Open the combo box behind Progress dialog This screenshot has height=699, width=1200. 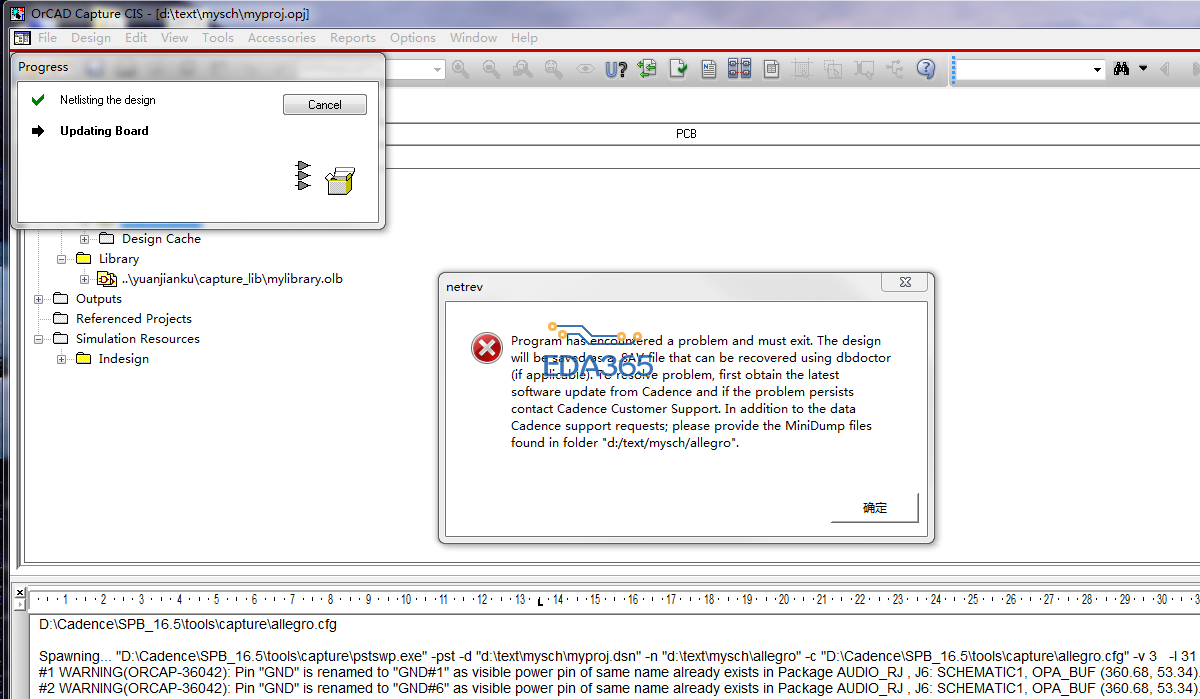tap(438, 69)
